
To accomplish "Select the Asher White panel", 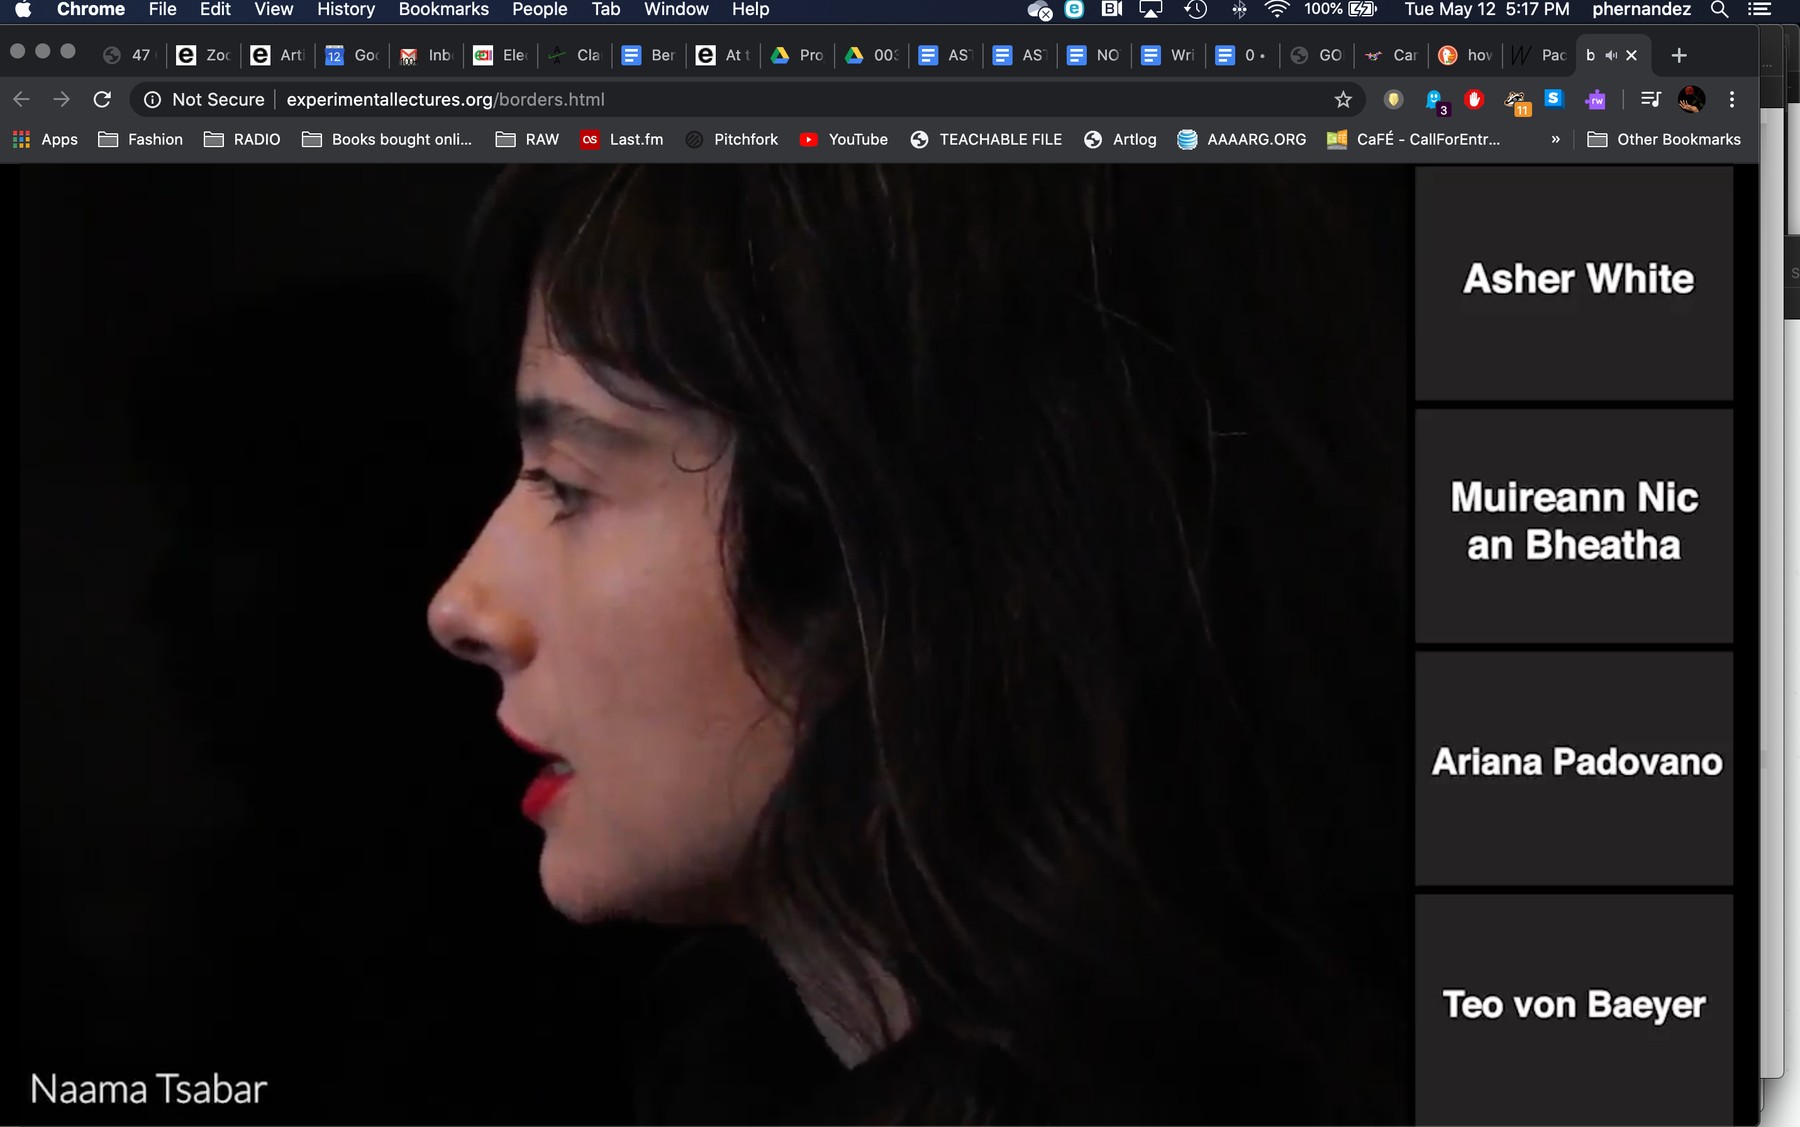I will (1574, 283).
